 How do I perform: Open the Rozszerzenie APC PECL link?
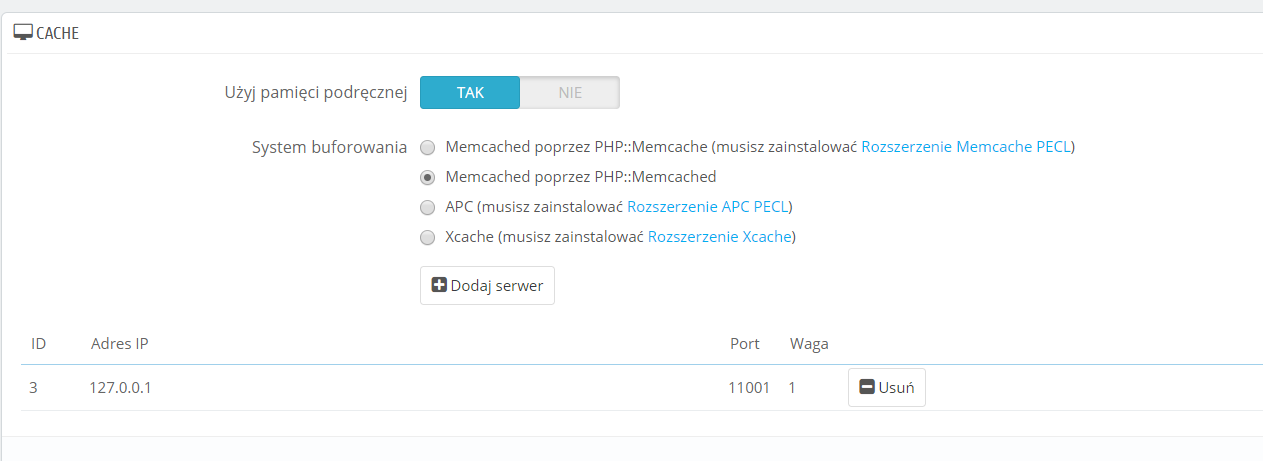[x=707, y=207]
